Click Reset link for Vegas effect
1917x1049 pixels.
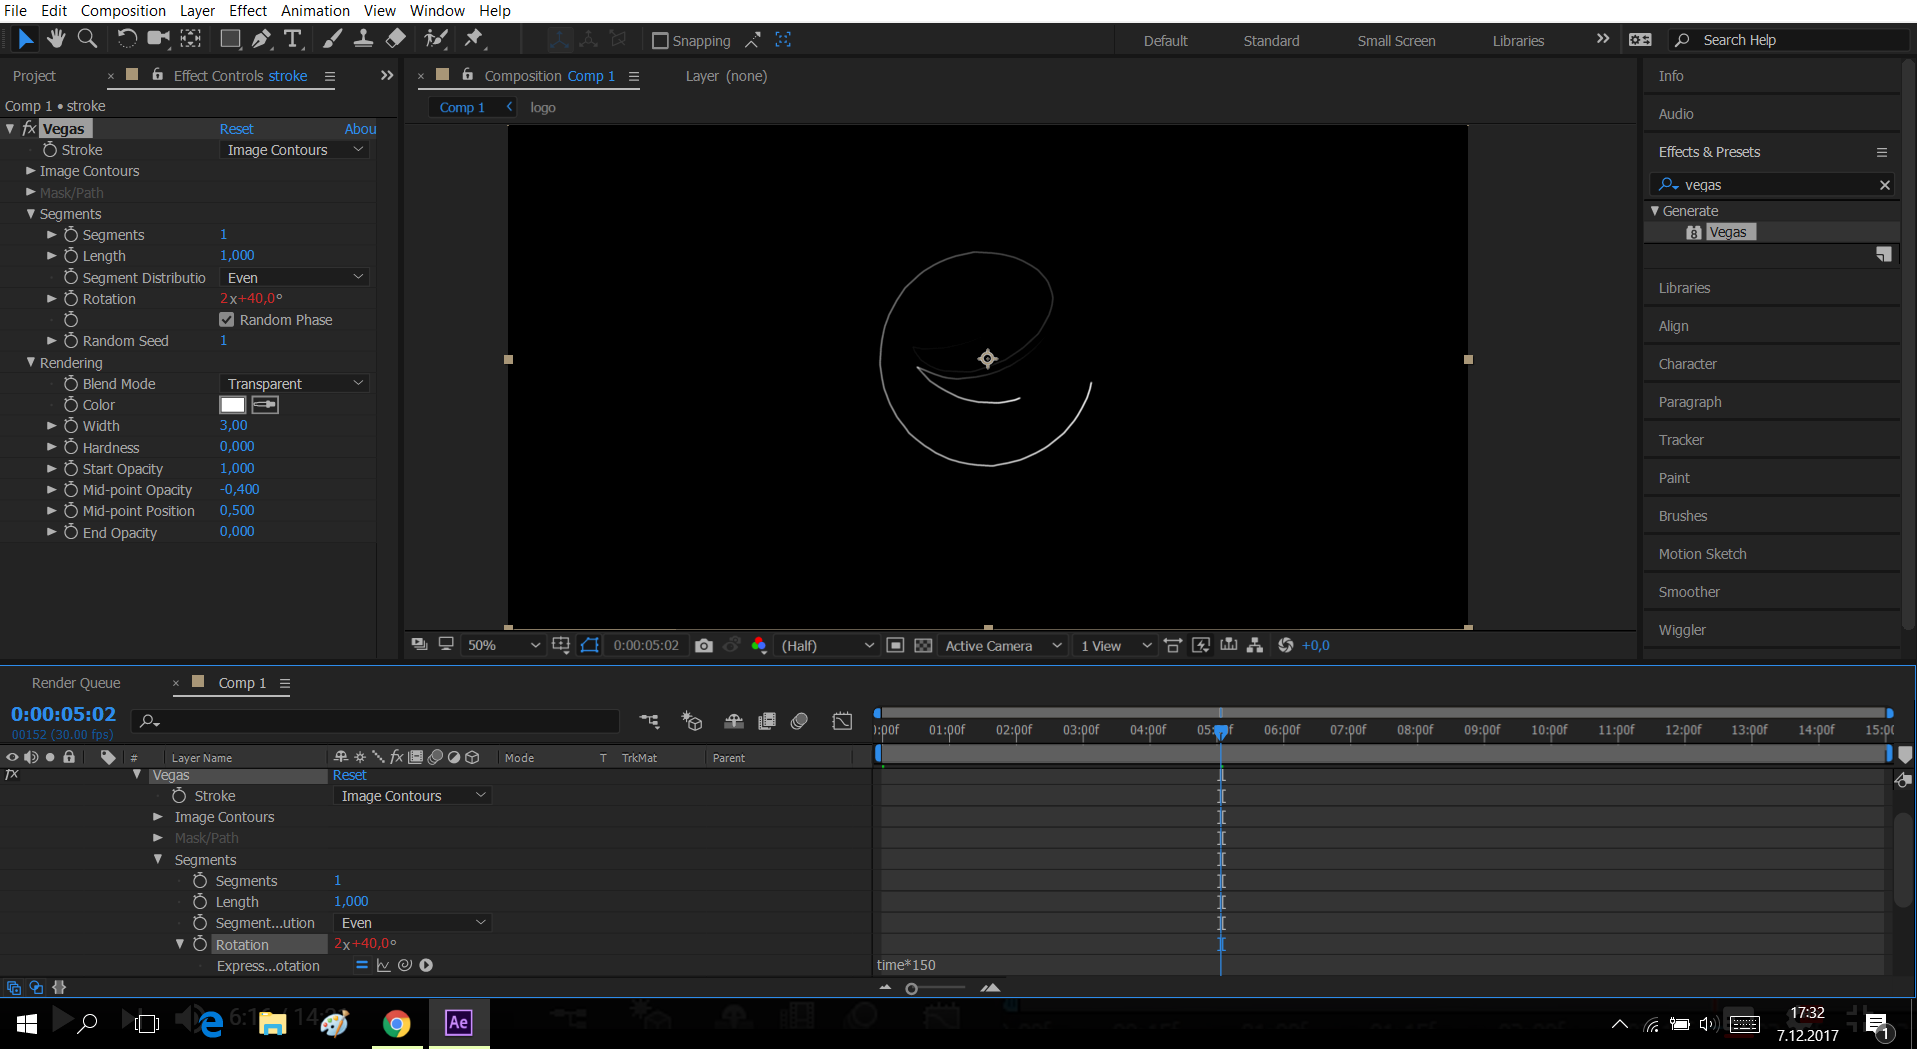[237, 129]
